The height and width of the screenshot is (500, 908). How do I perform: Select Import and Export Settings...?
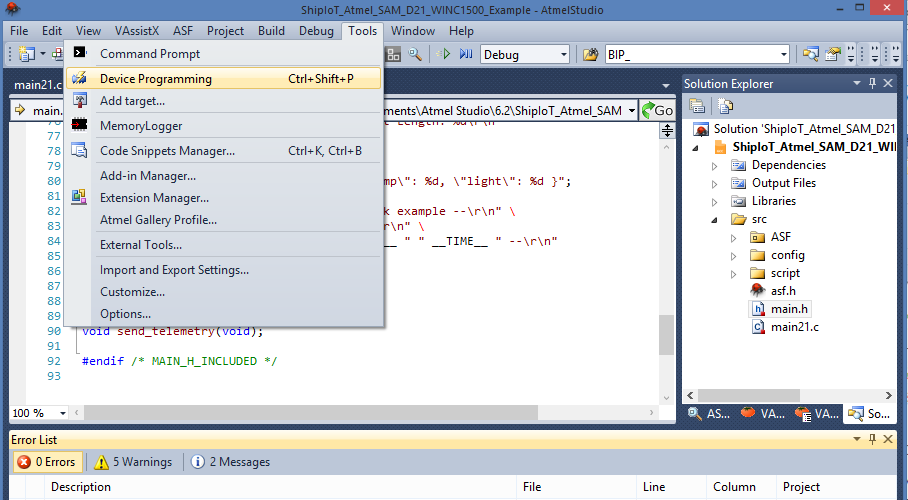click(x=224, y=269)
